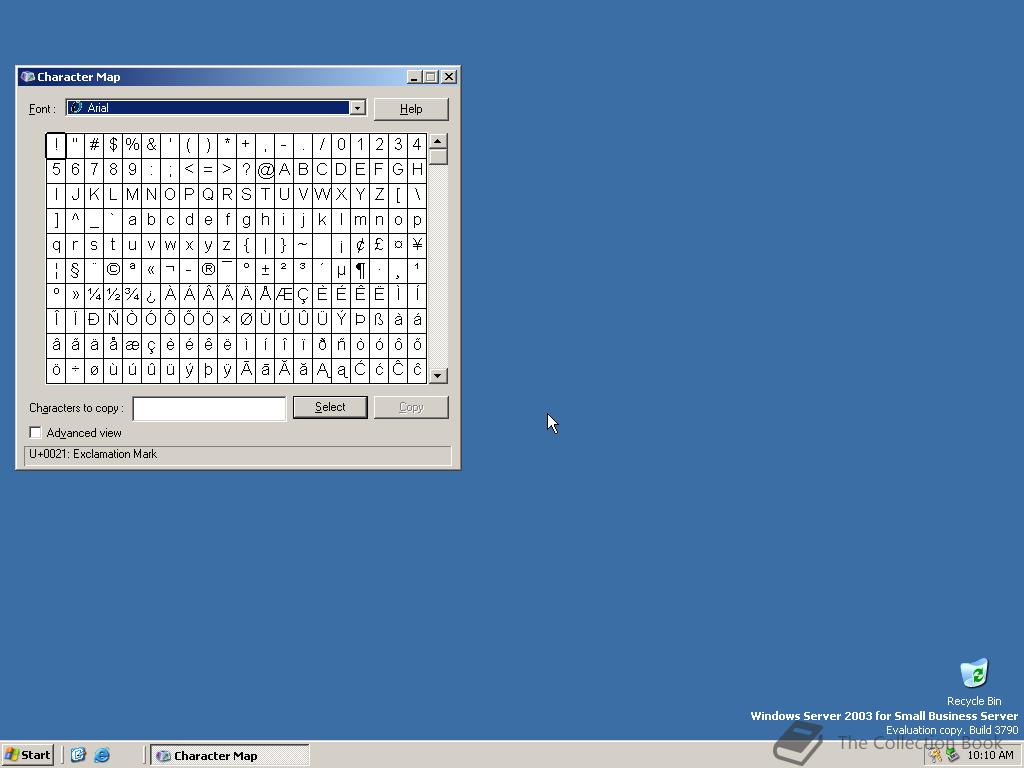Select the » right guillemet cell
Viewport: 1024px width, 768px height.
click(75, 295)
